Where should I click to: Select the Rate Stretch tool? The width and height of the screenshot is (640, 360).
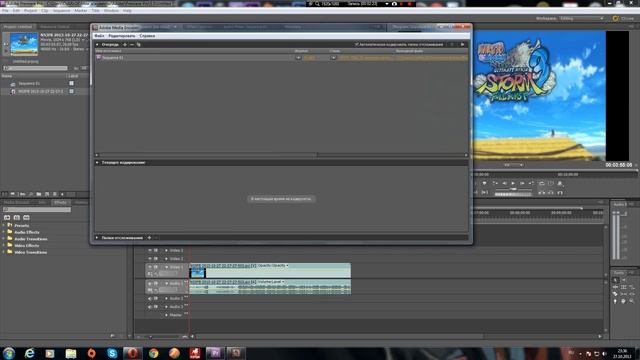631,287
